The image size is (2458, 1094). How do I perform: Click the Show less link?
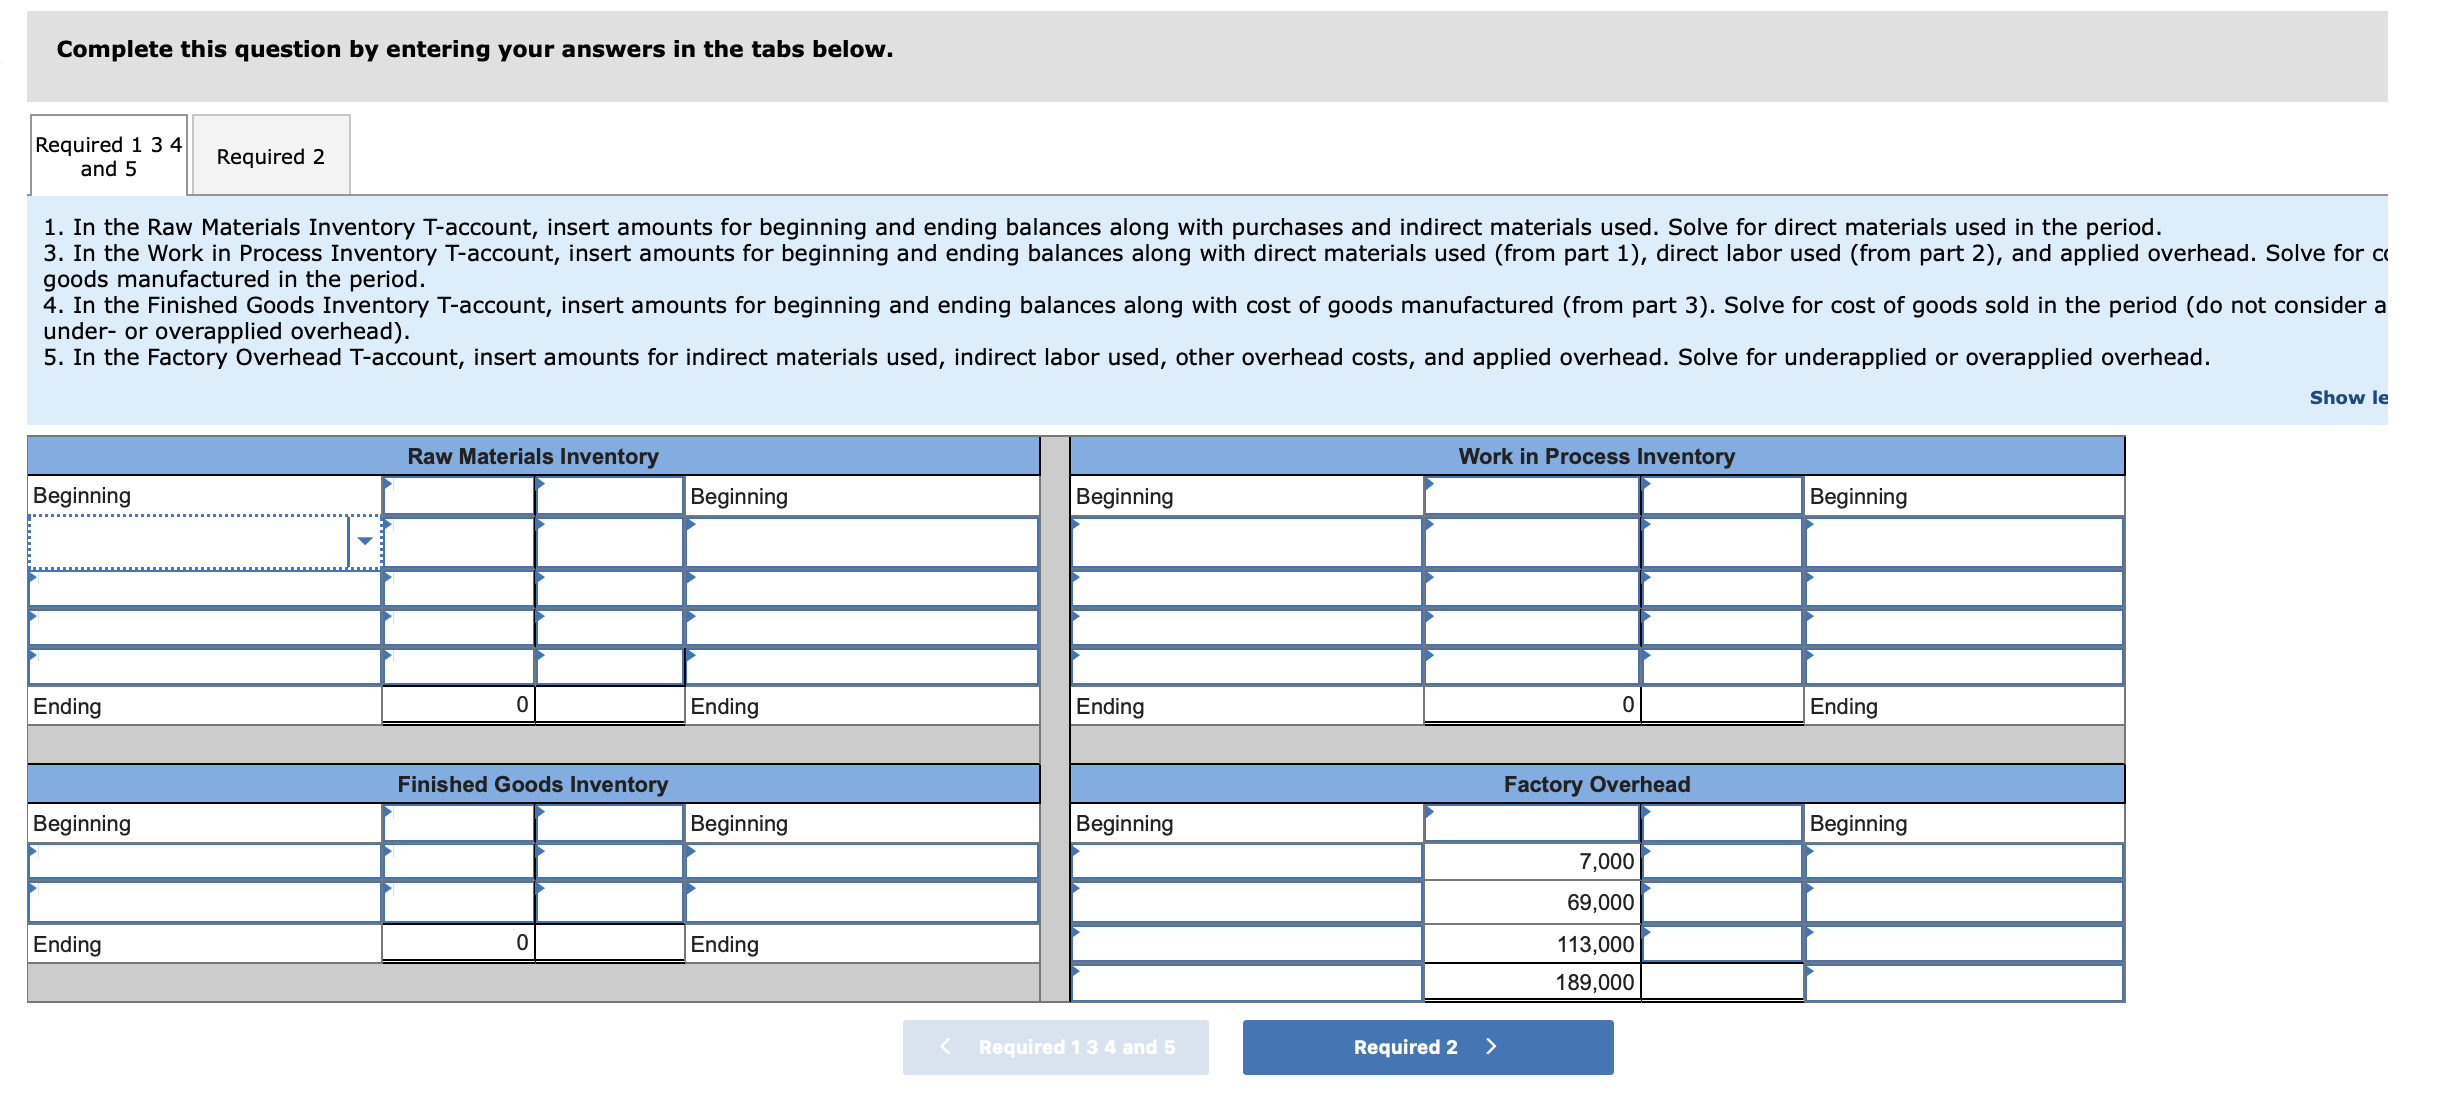click(x=2347, y=397)
